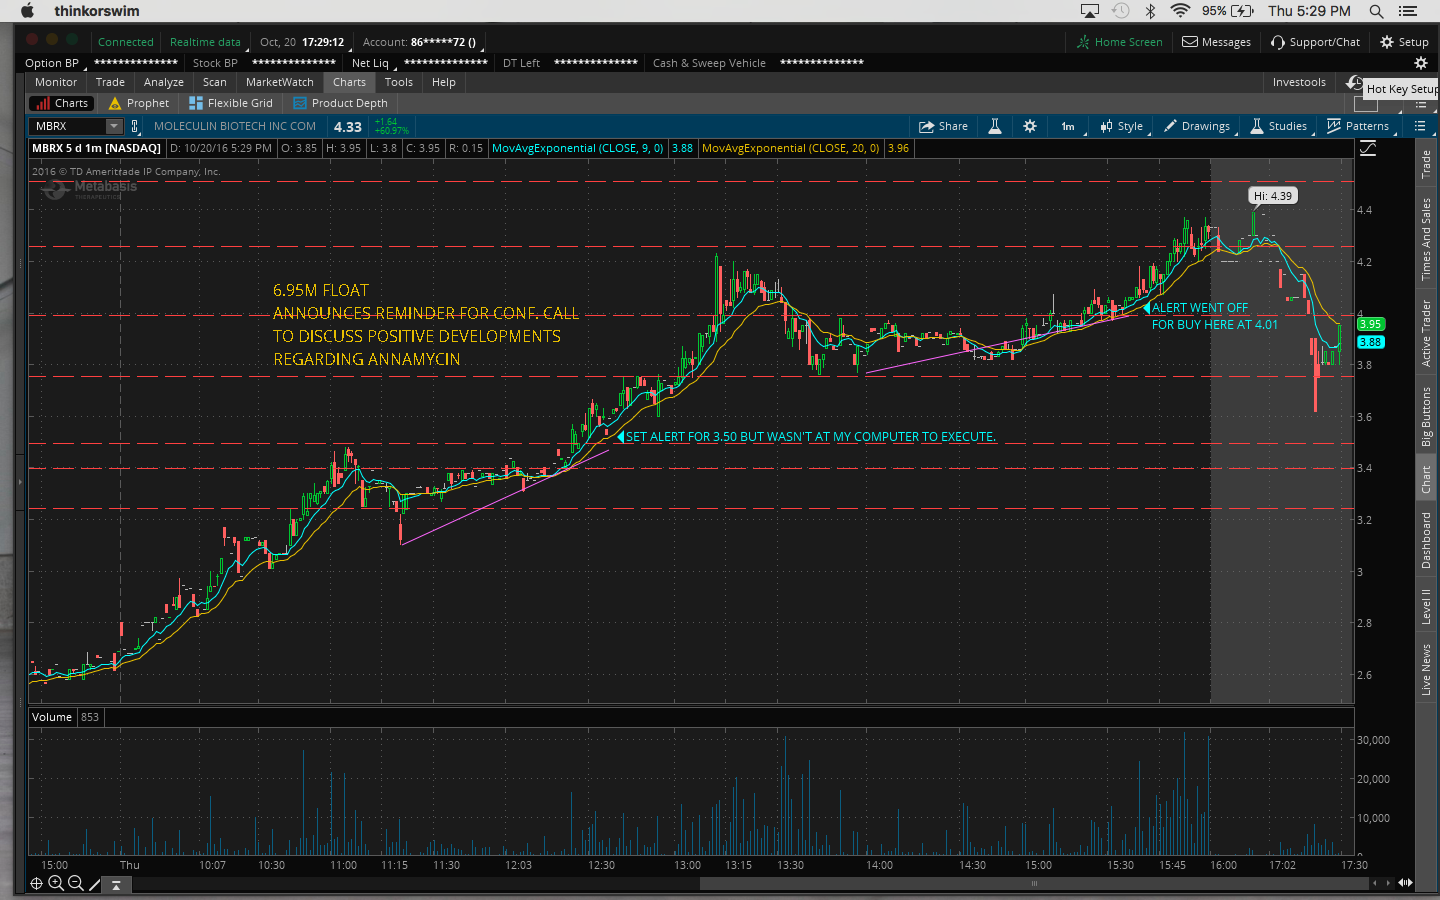This screenshot has width=1440, height=900.
Task: Open chart settings gear icon
Action: pyautogui.click(x=1030, y=126)
